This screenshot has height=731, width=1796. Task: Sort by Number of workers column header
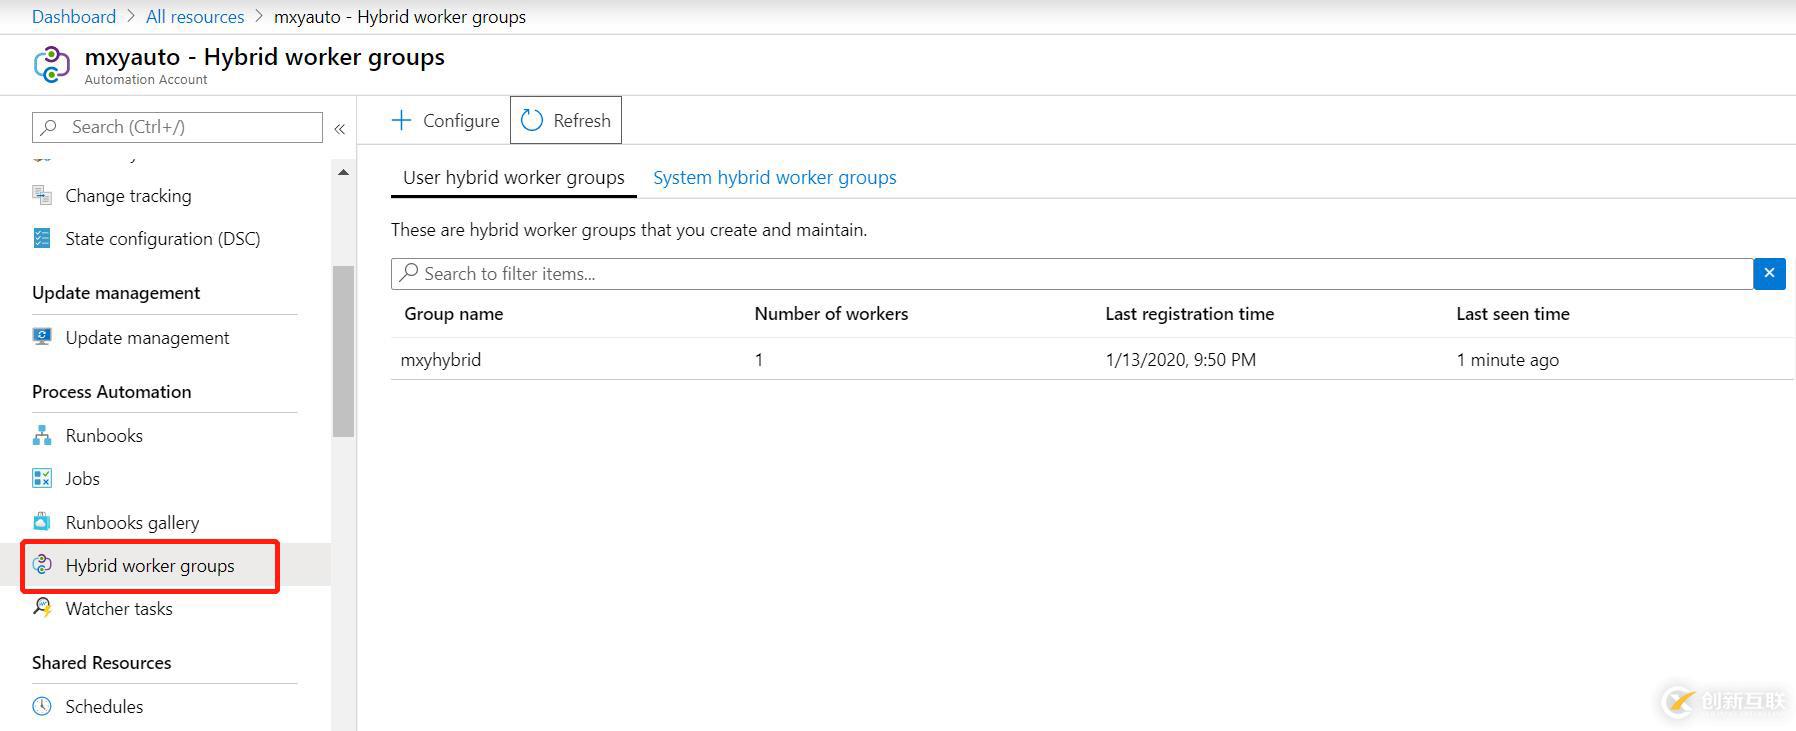click(831, 313)
